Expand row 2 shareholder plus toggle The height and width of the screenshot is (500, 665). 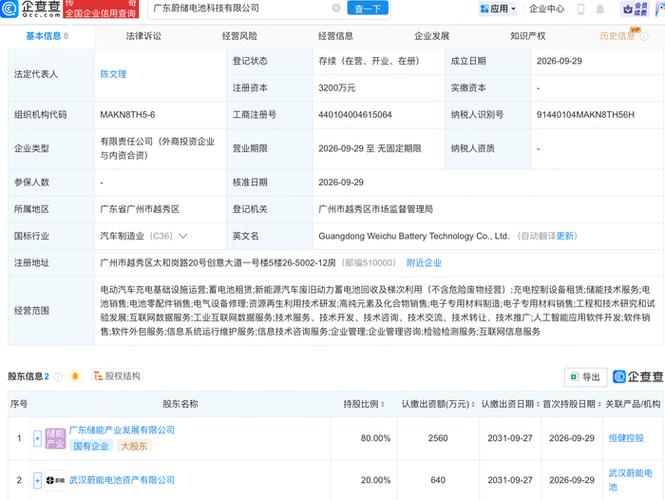point(37,480)
